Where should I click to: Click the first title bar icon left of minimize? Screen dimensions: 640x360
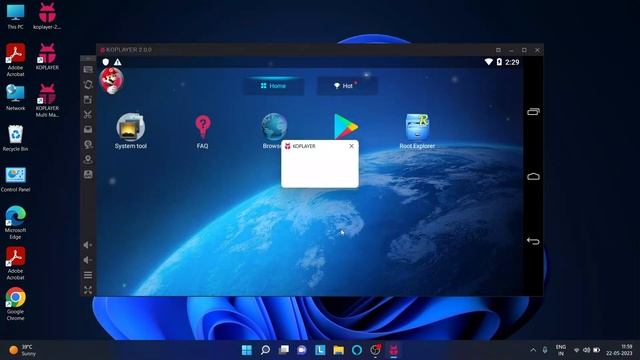(498, 50)
